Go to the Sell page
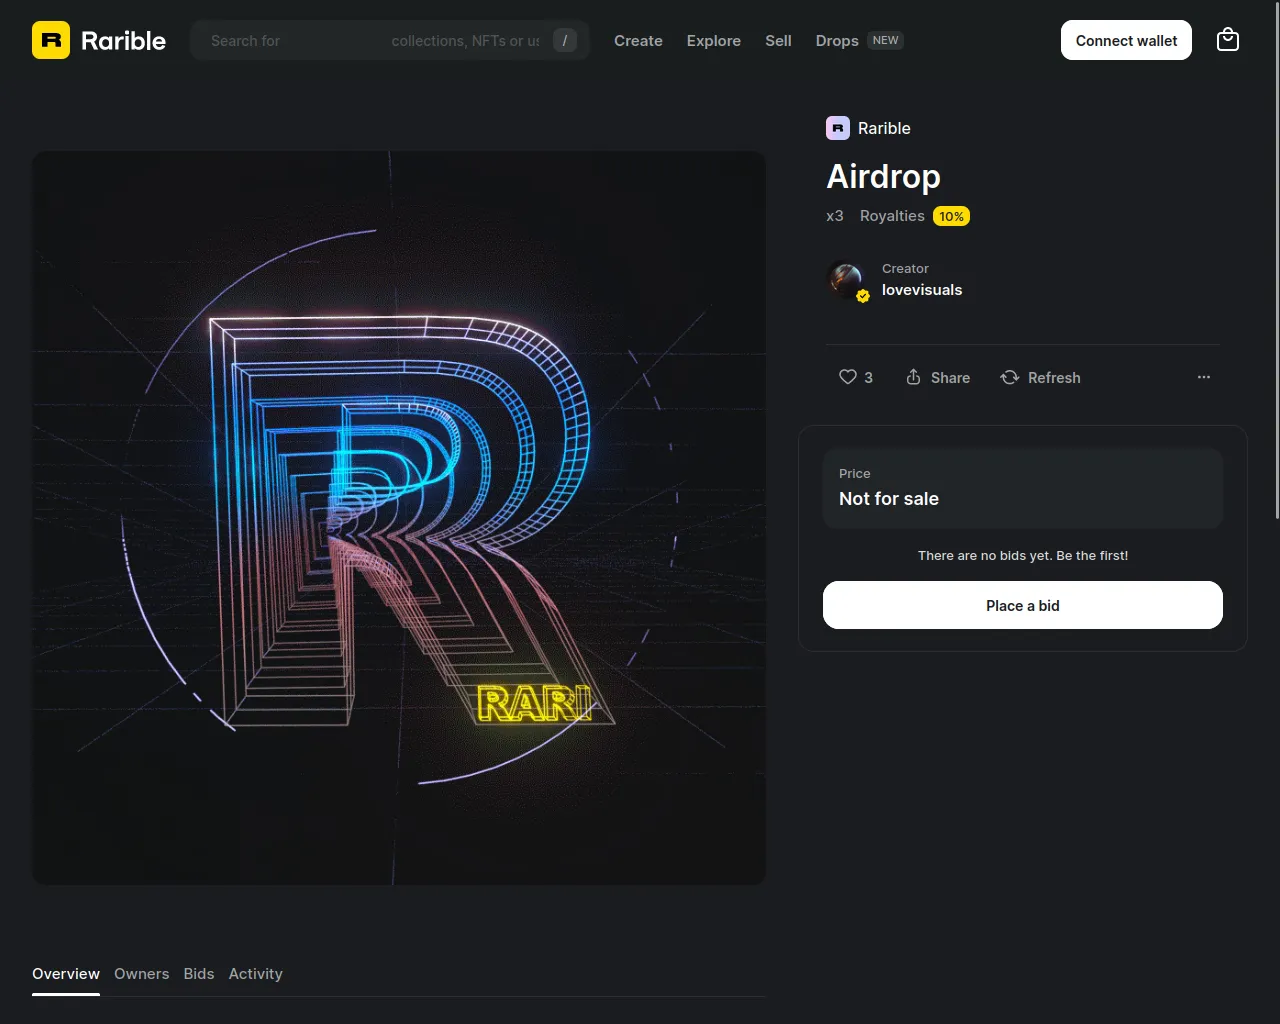This screenshot has width=1280, height=1024. point(778,40)
